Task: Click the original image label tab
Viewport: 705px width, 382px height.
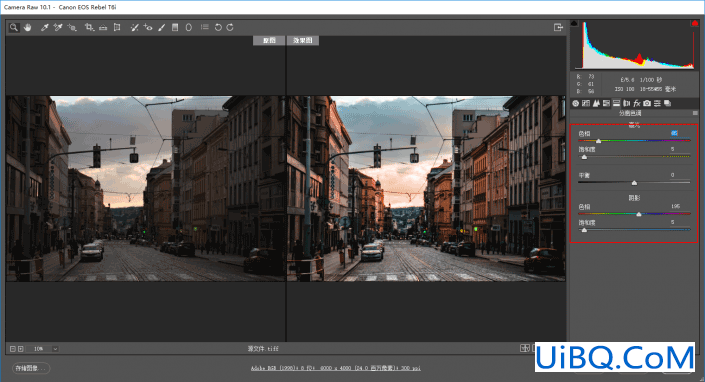Action: coord(269,40)
